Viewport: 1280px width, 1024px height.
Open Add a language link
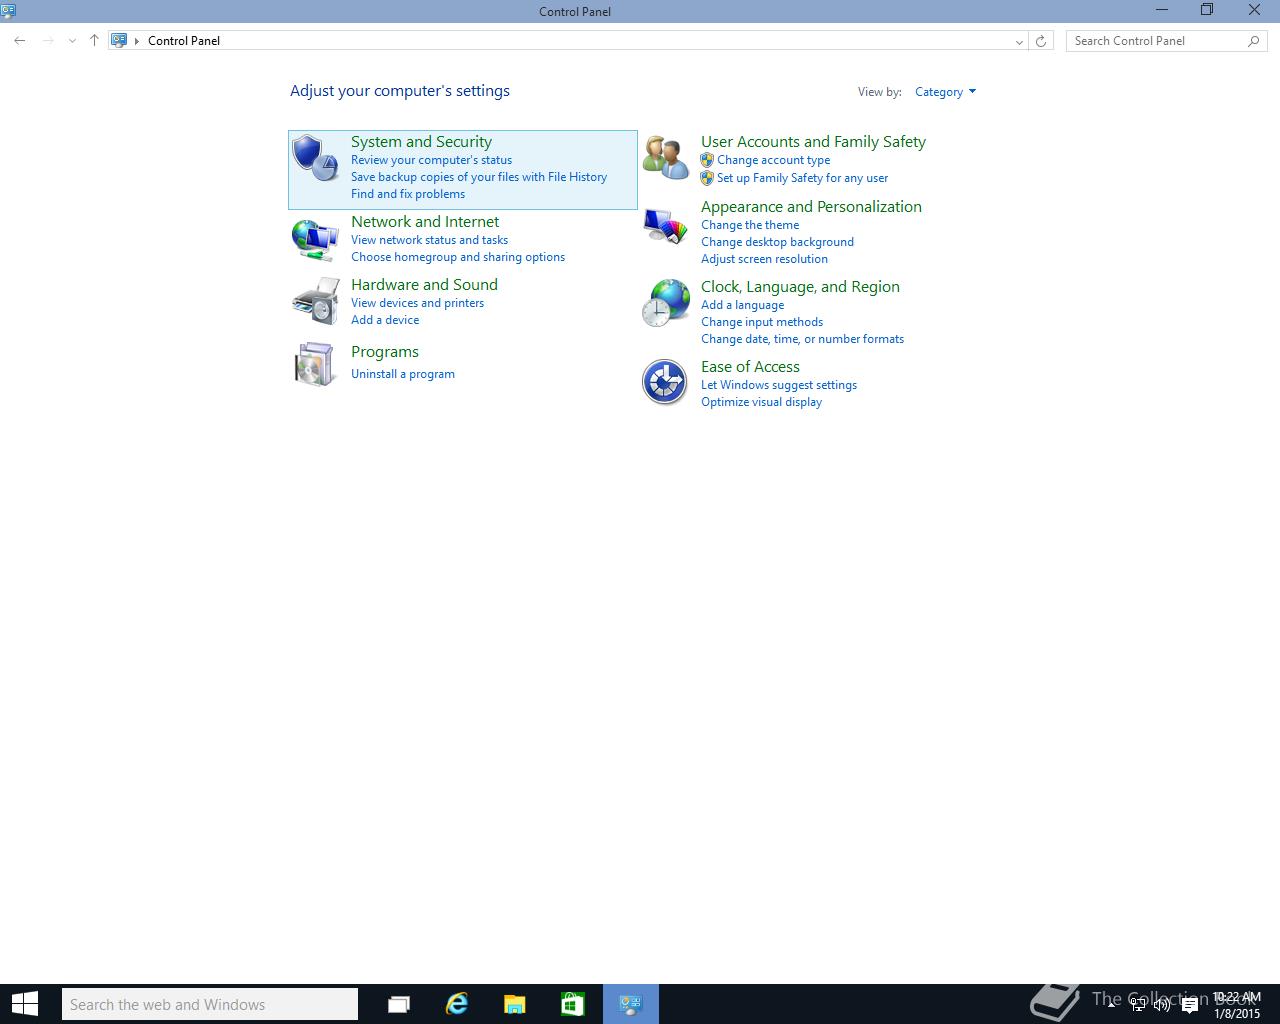(742, 305)
